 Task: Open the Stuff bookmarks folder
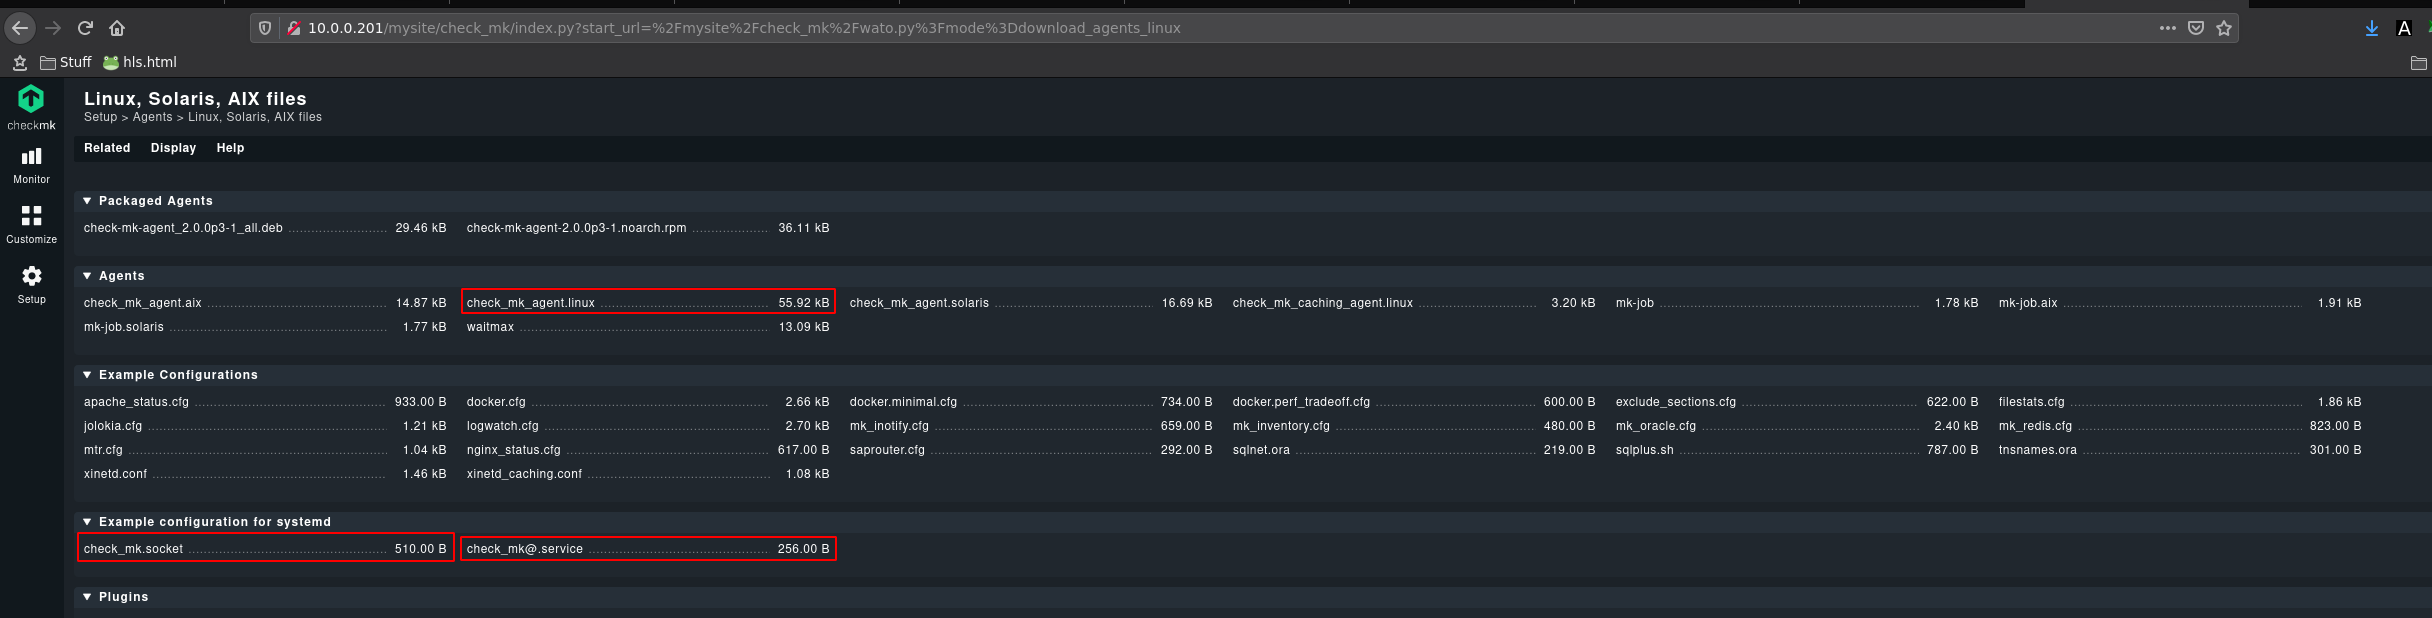click(65, 62)
